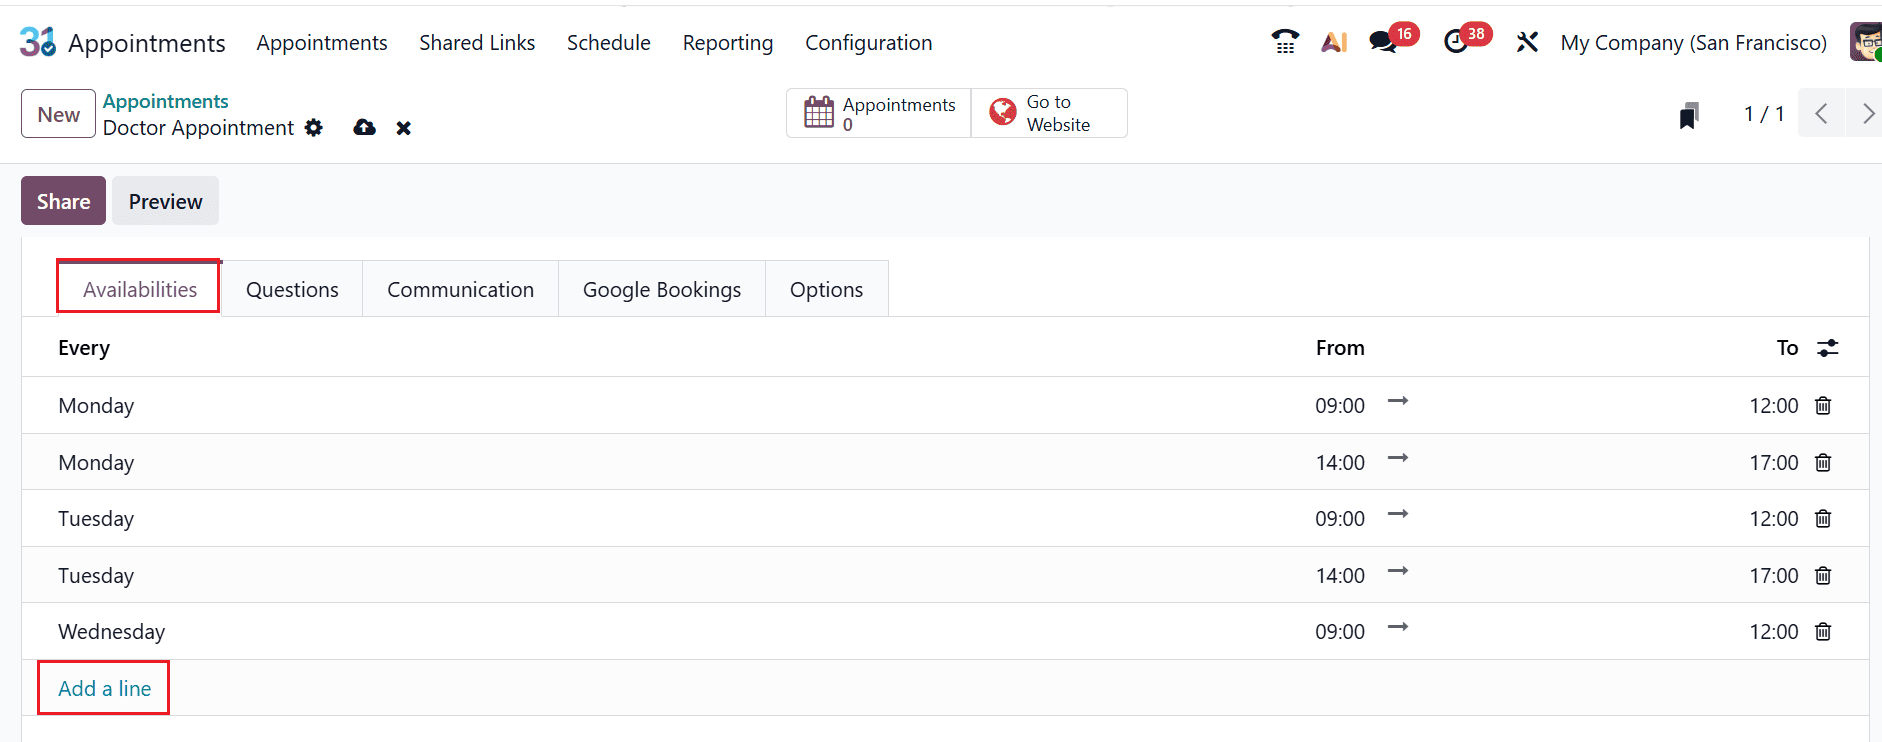
Task: Click the Preview button
Action: [x=165, y=201]
